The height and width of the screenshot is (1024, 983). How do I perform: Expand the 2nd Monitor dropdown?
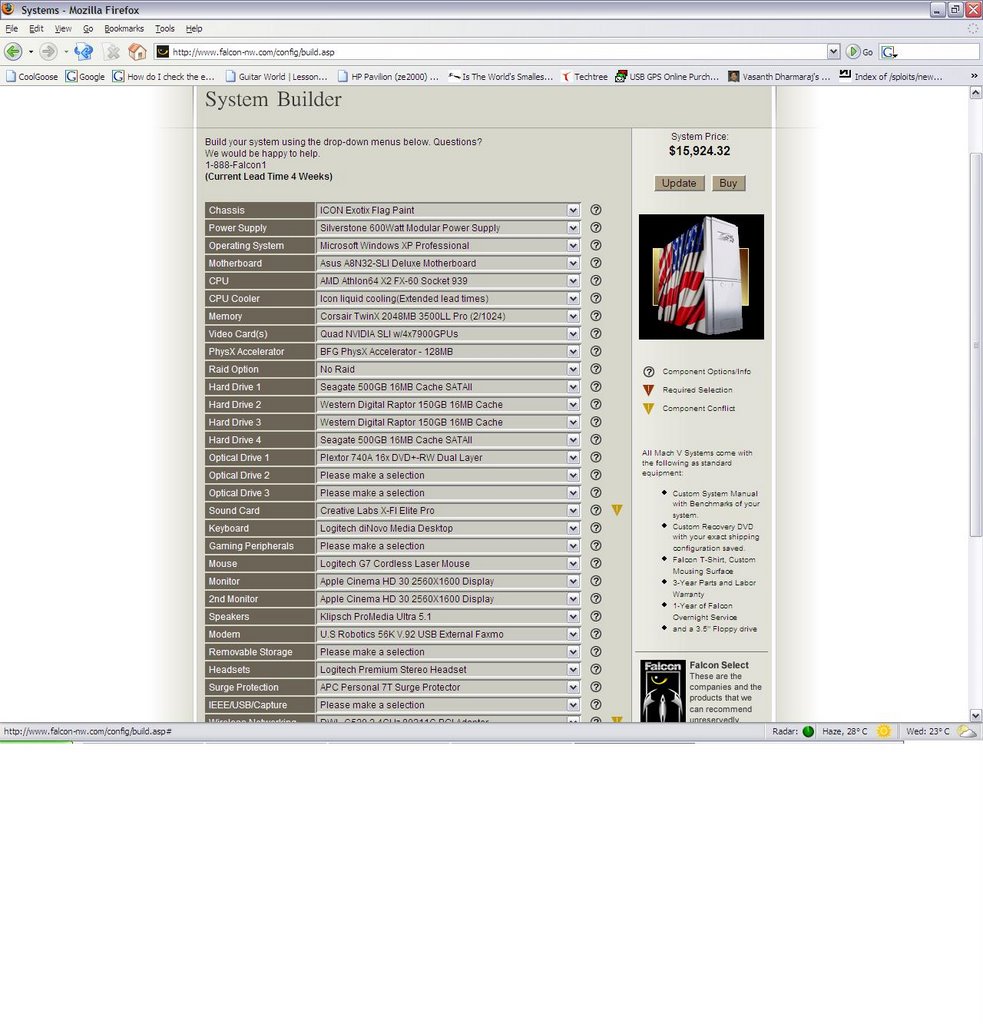click(448, 599)
